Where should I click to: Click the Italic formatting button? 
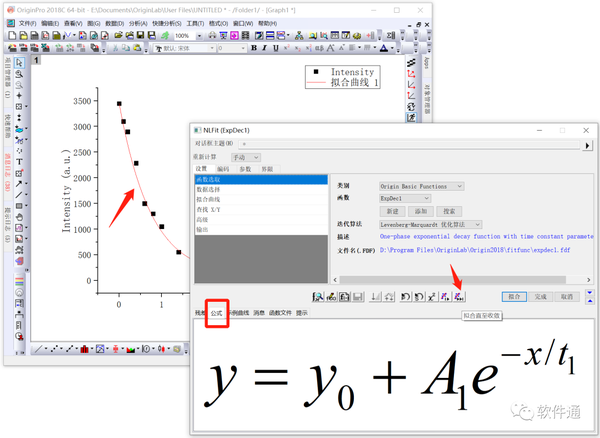click(264, 48)
